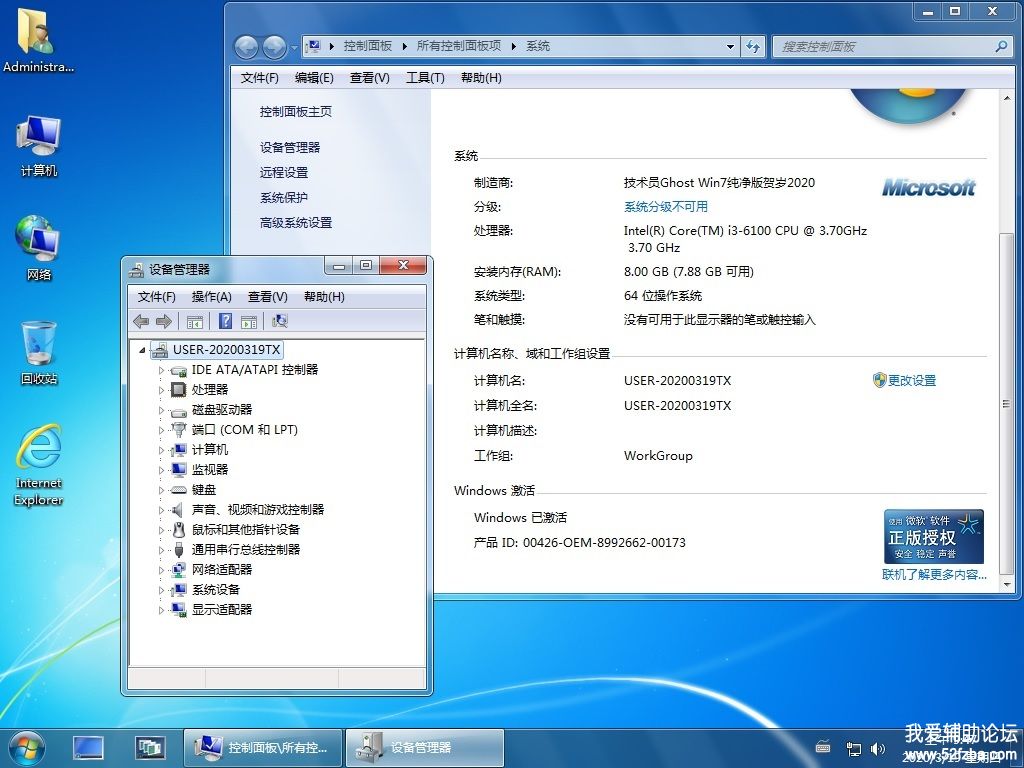Click 正版授权 genuine Microsoft badge
The width and height of the screenshot is (1024, 768).
tap(934, 537)
